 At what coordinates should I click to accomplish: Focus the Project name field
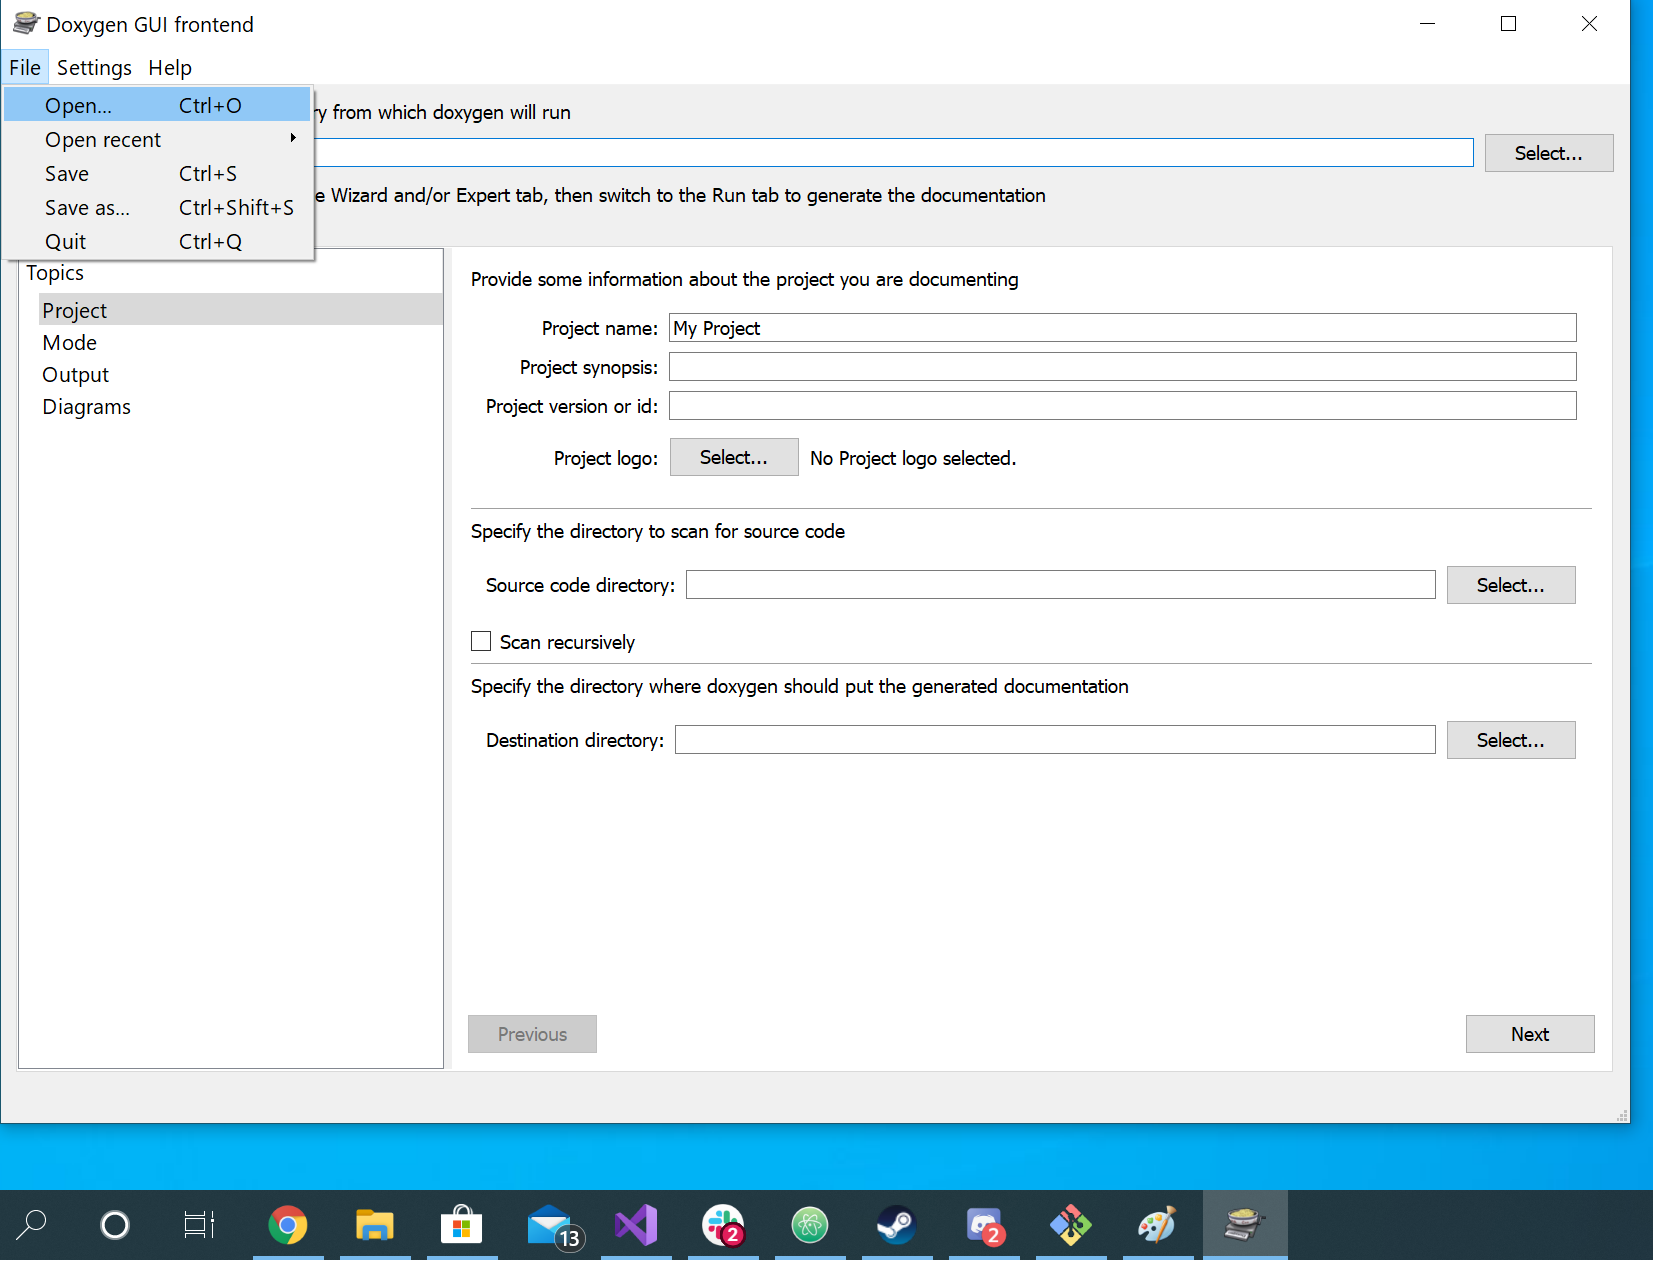coord(1122,328)
